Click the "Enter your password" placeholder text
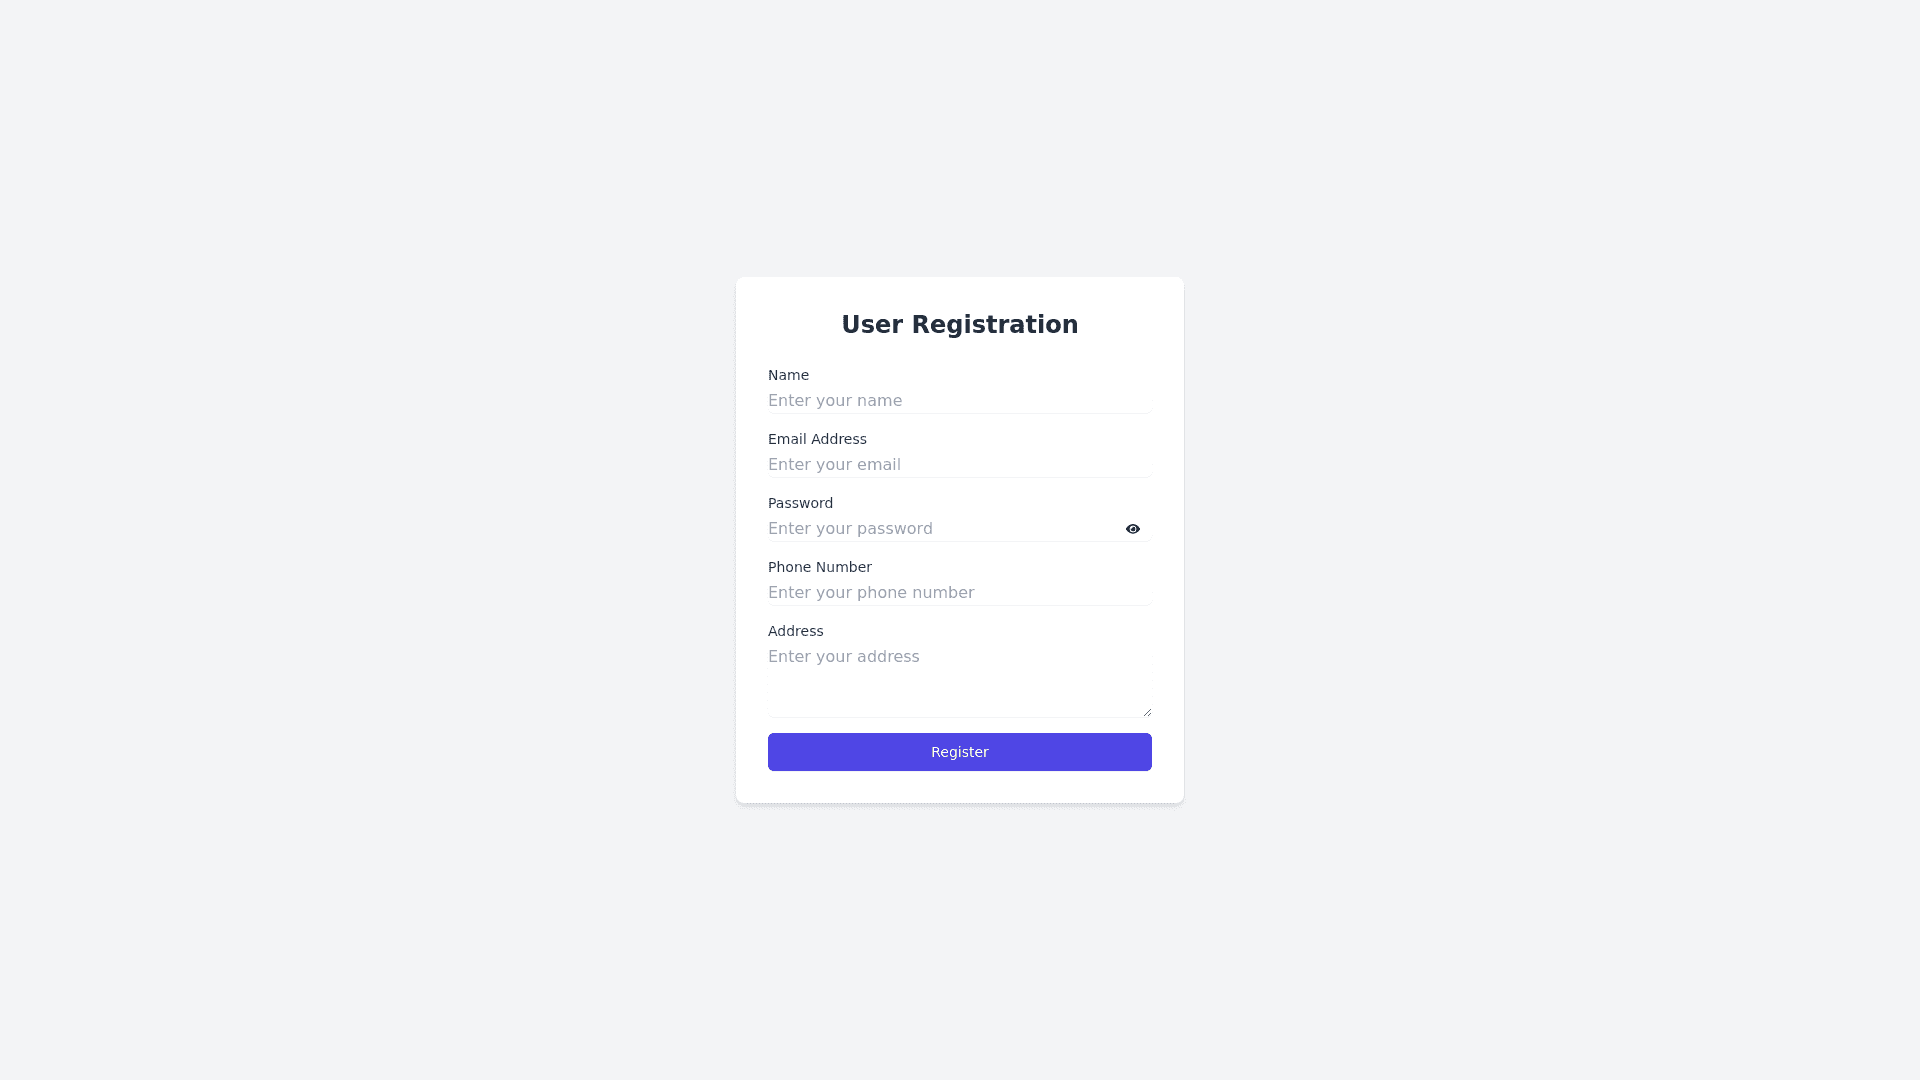The width and height of the screenshot is (1920, 1080). (850, 529)
